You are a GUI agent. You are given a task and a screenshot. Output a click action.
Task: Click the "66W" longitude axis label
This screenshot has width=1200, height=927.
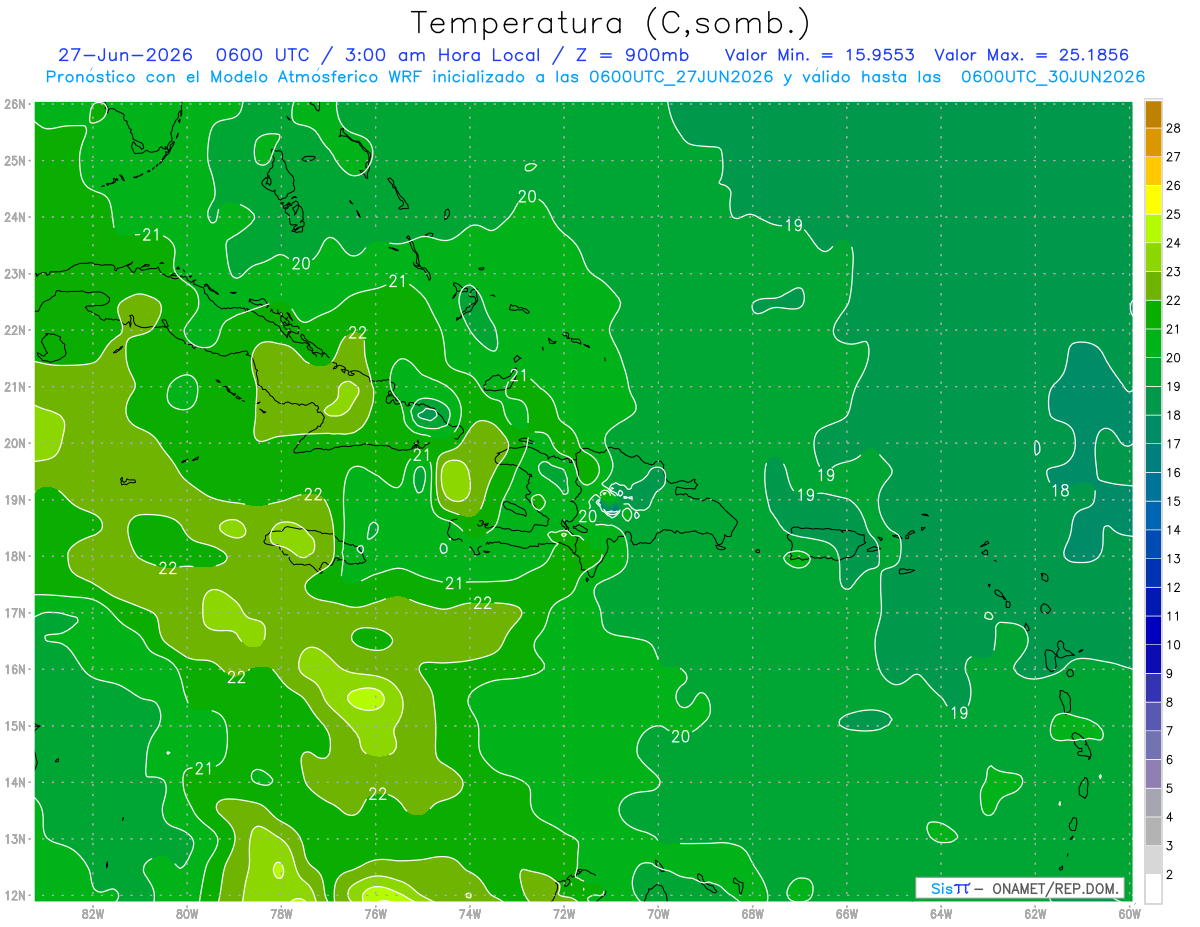tap(847, 912)
